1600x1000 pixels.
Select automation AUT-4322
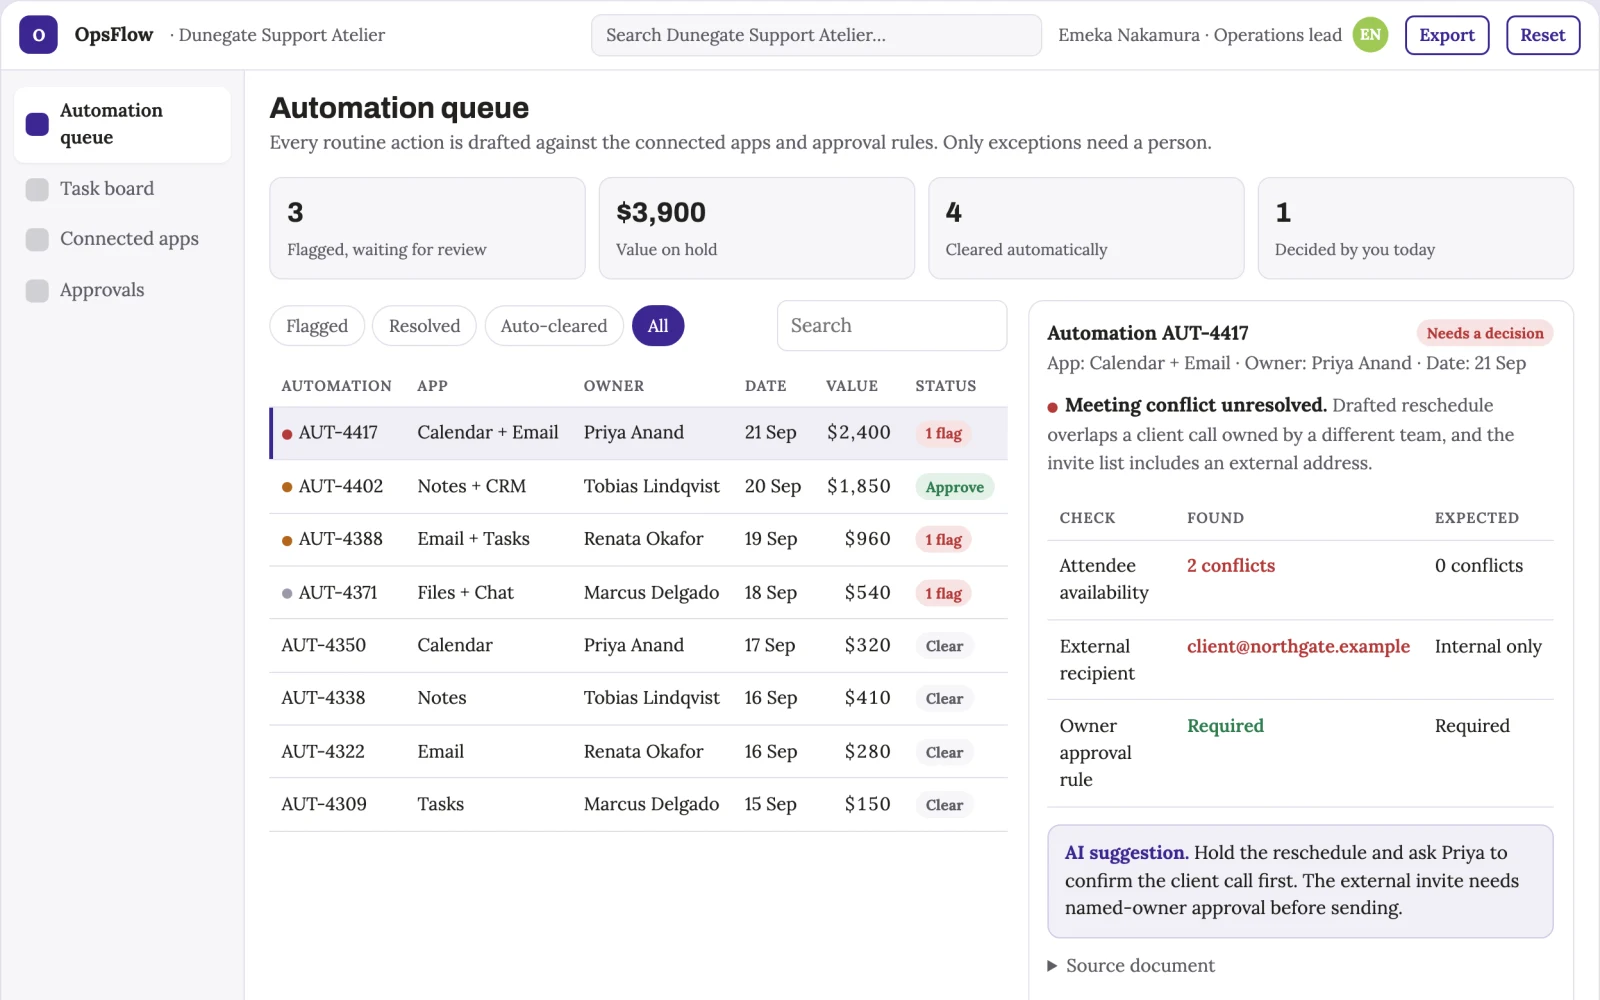(638, 752)
